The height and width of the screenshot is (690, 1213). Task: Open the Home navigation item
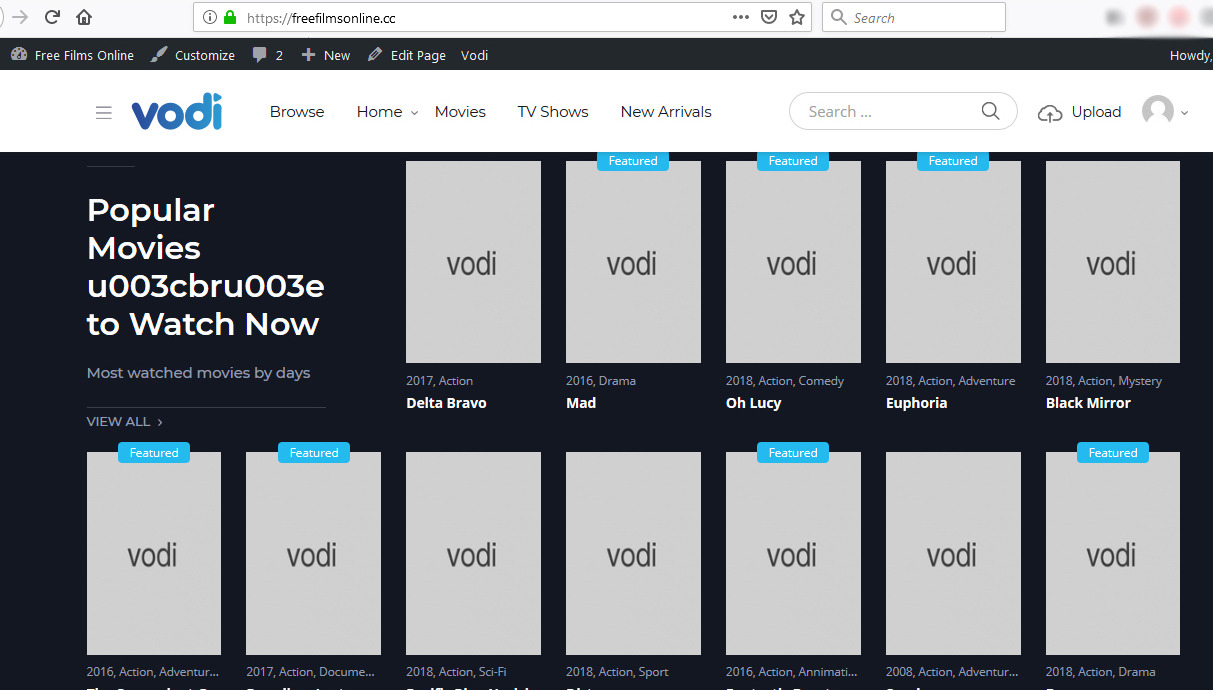(379, 112)
